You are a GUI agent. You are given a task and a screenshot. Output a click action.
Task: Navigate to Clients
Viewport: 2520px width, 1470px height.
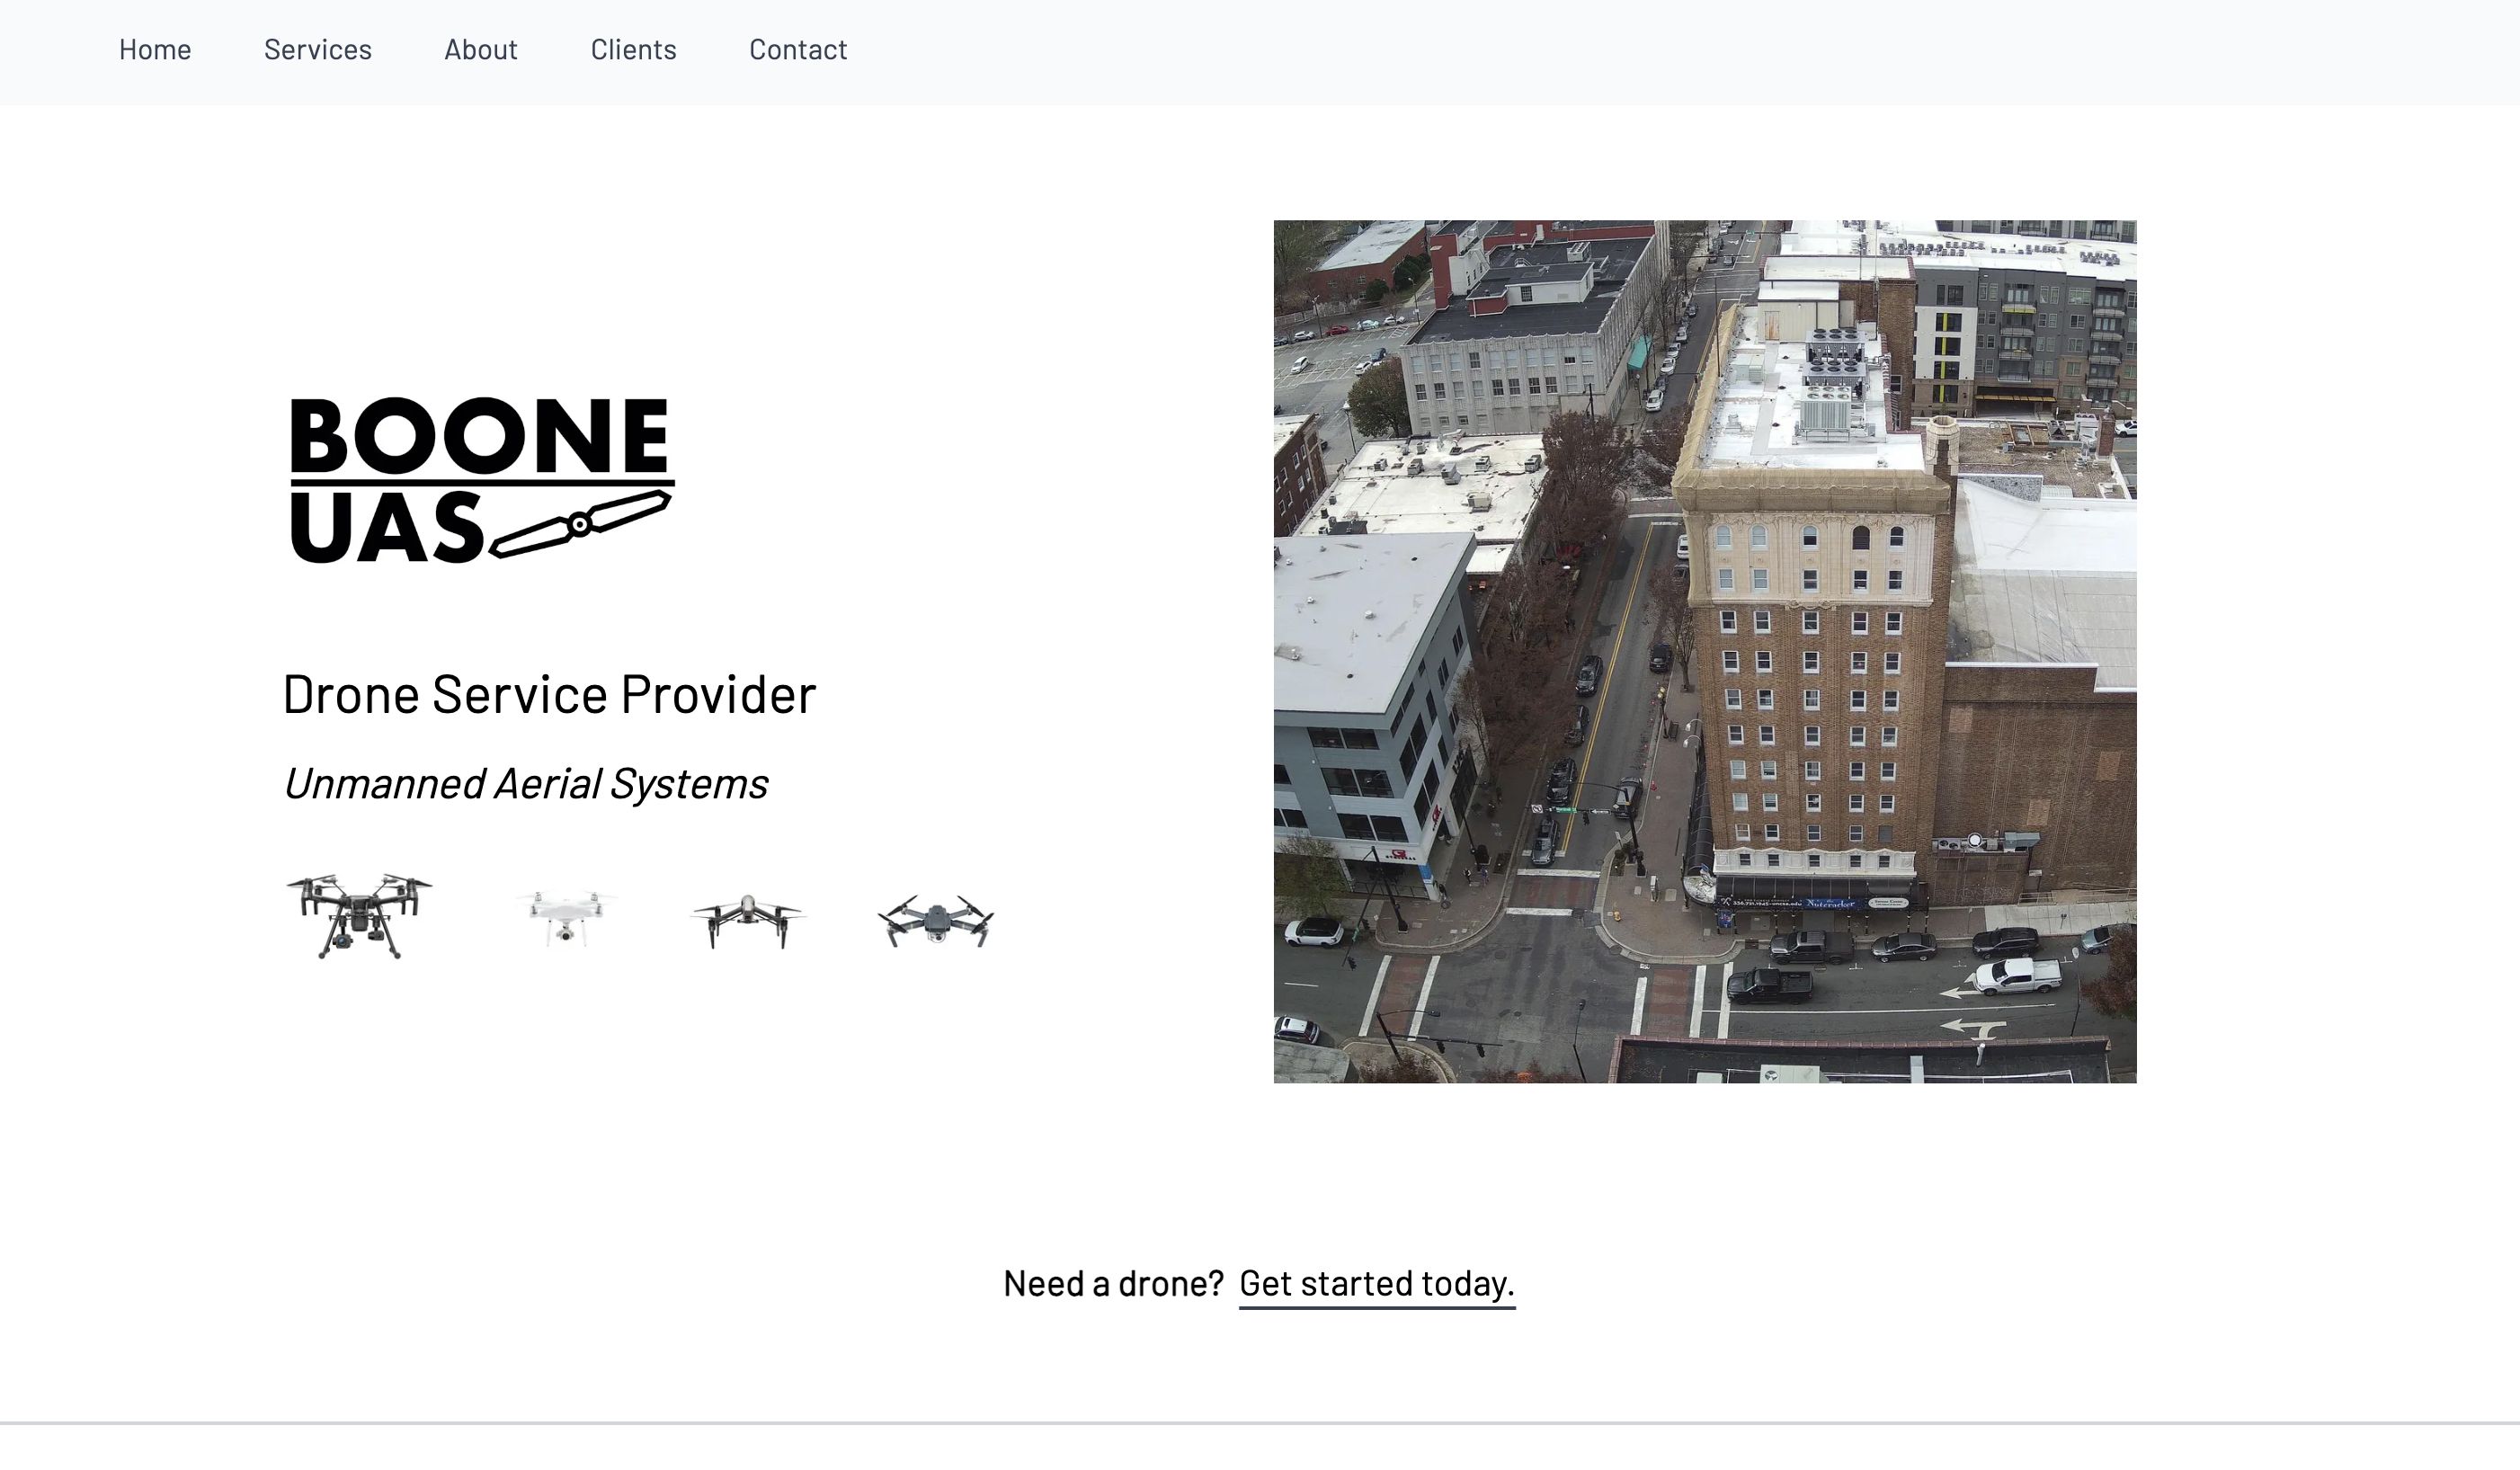point(633,49)
